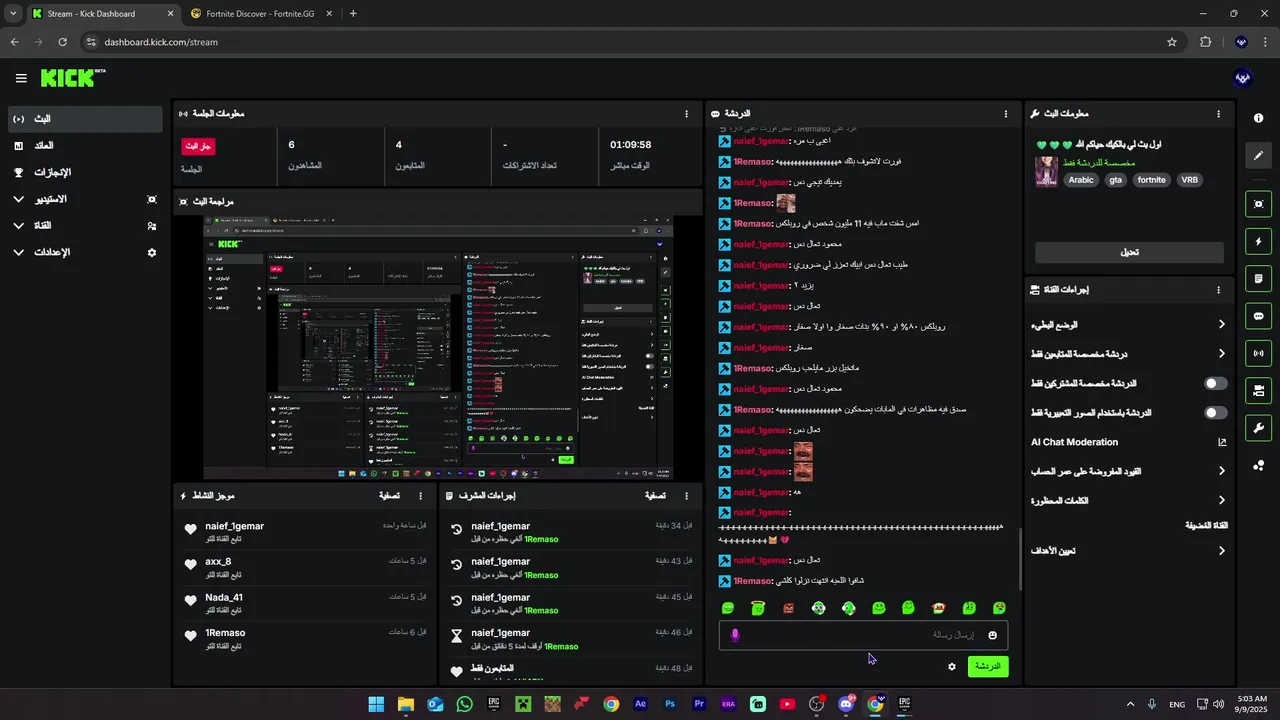
Task: Click the تعديل edit stream info button
Action: click(x=1129, y=252)
